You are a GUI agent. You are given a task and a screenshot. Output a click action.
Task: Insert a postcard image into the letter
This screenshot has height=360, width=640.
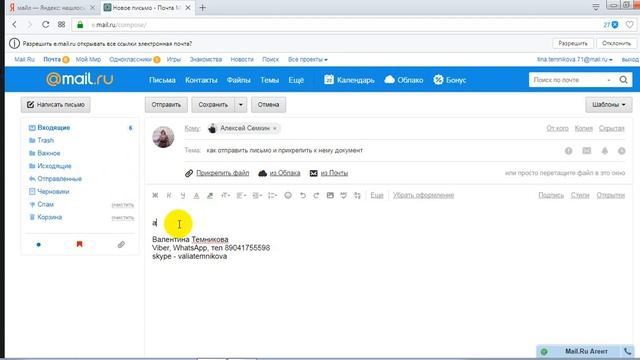pyautogui.click(x=330, y=196)
